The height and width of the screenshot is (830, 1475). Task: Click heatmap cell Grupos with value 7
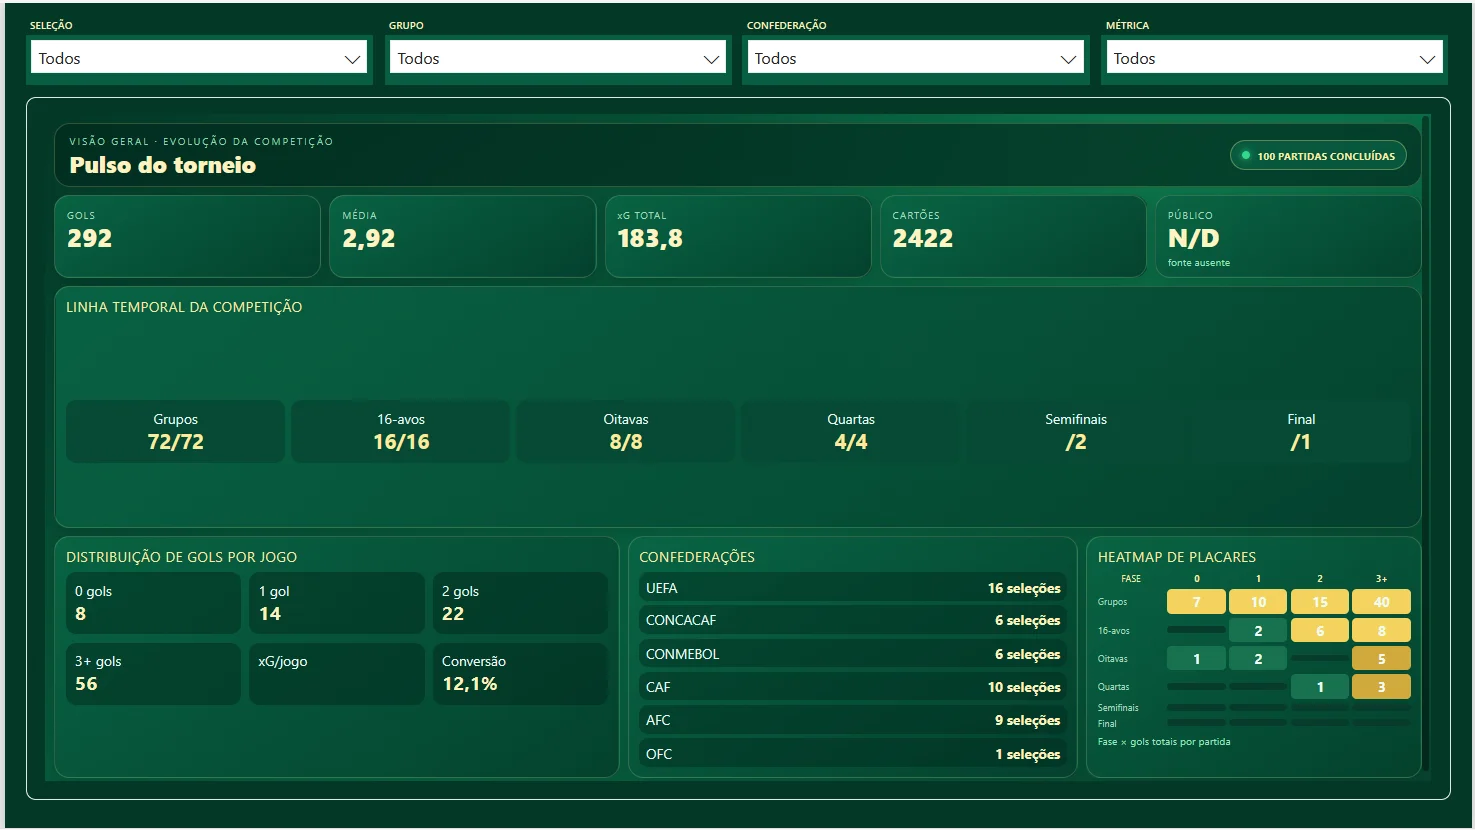point(1196,602)
